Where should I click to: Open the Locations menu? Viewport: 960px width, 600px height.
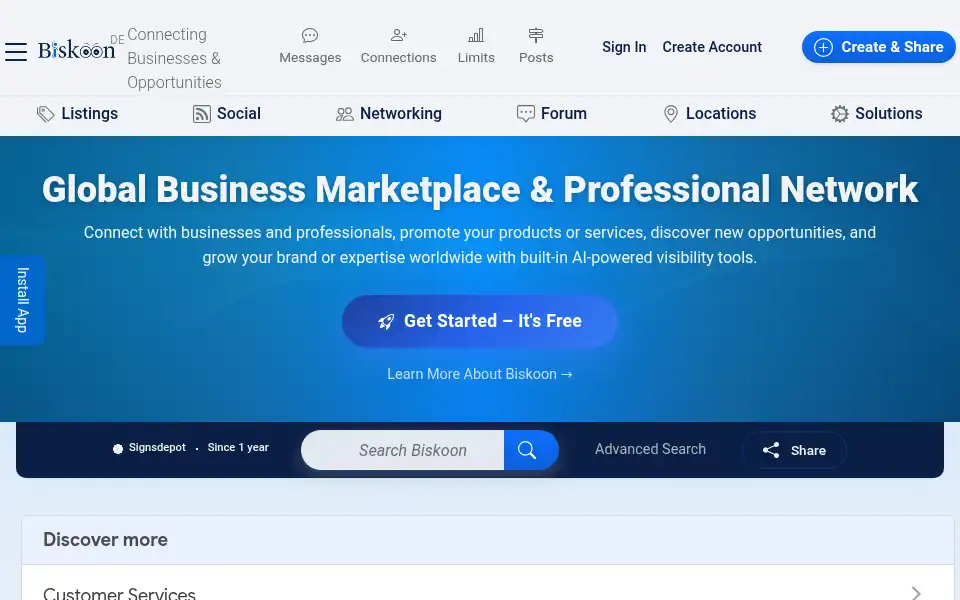click(710, 114)
